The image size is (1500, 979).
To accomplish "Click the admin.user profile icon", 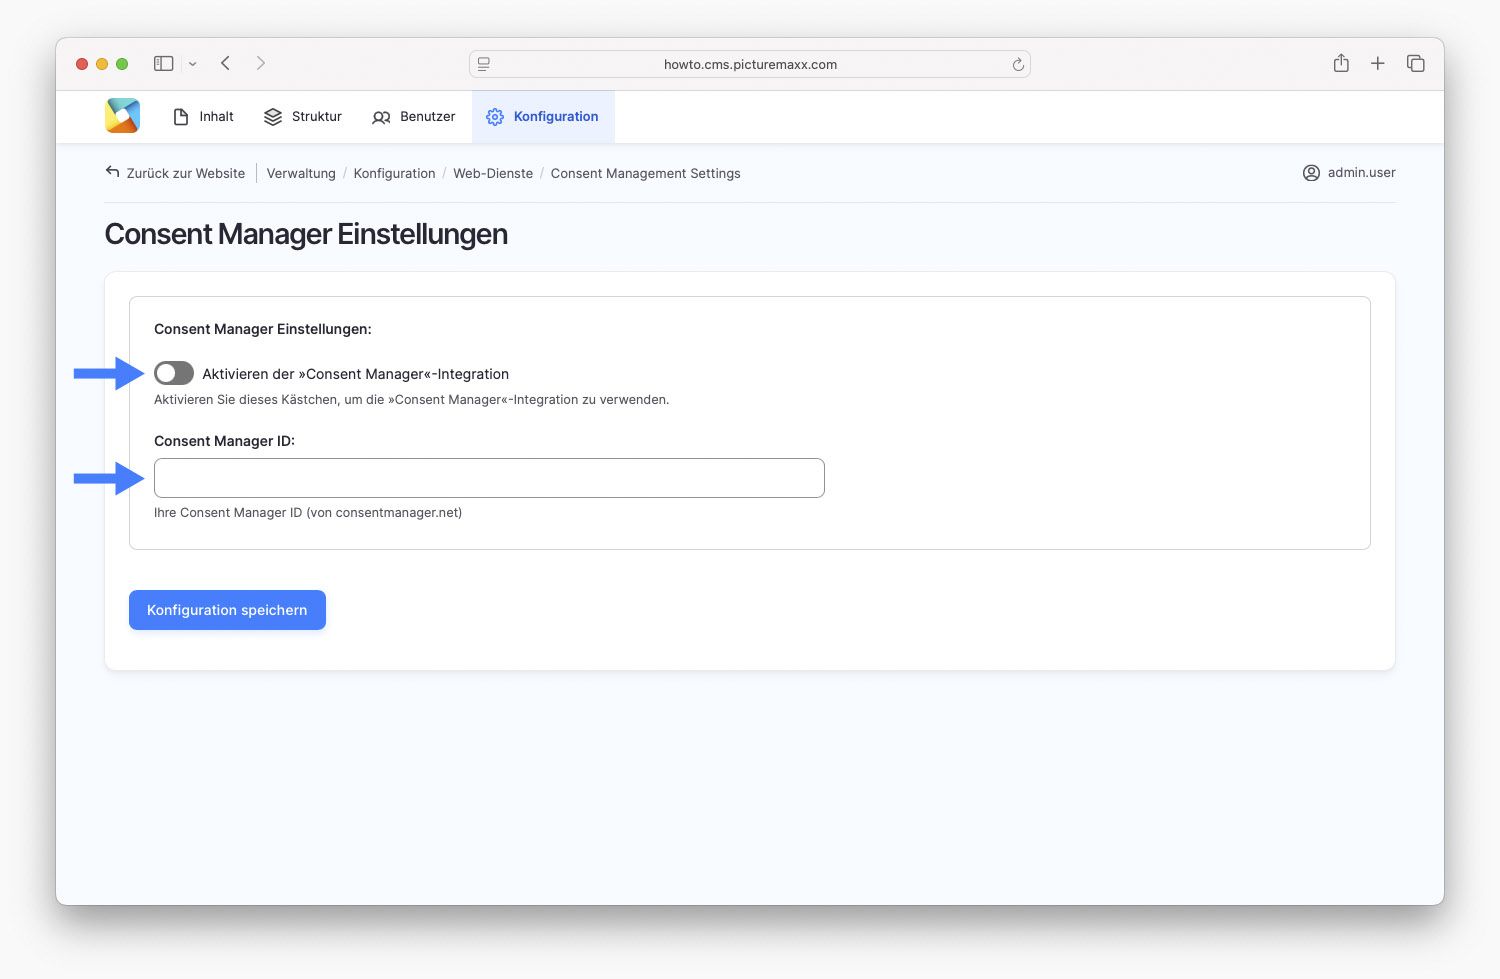I will pyautogui.click(x=1311, y=173).
